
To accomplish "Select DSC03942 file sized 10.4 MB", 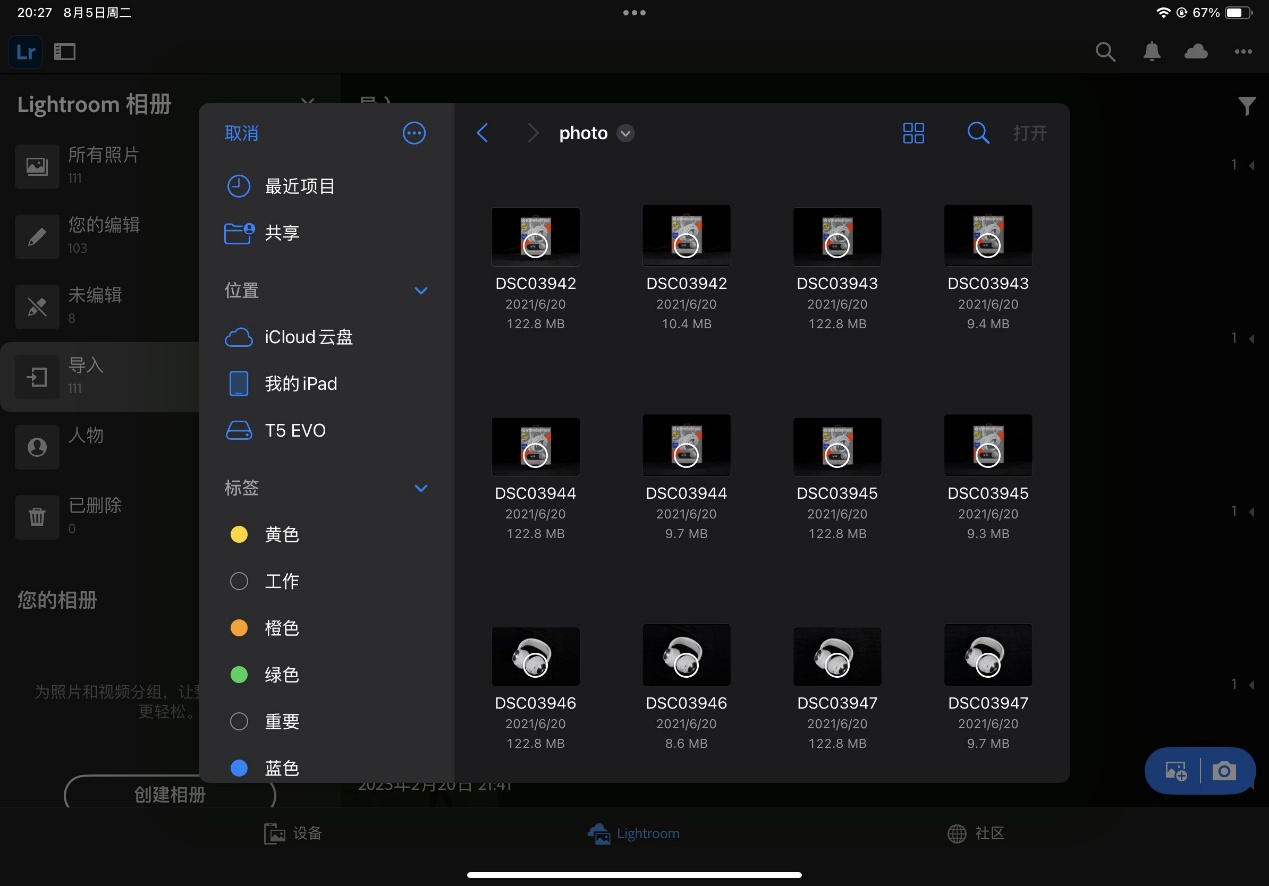I will click(687, 268).
